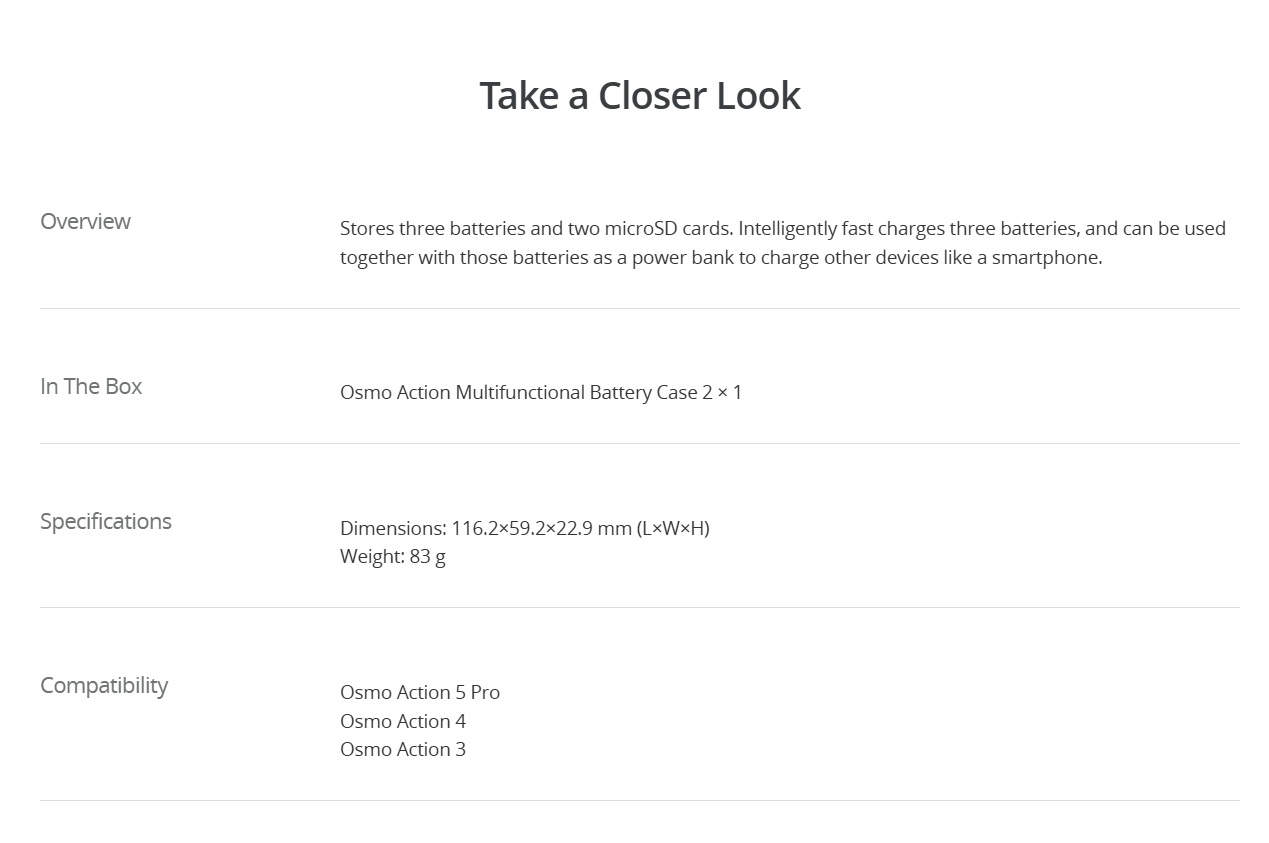The width and height of the screenshot is (1269, 843).
Task: Click the Weight: 83 g line
Action: point(393,556)
